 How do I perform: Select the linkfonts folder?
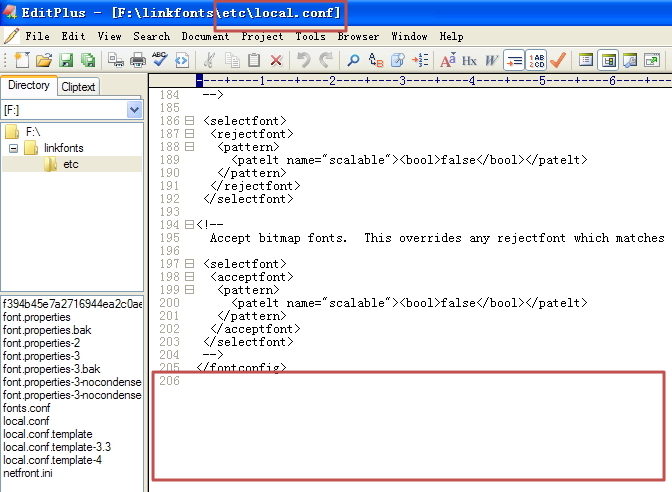pos(63,148)
